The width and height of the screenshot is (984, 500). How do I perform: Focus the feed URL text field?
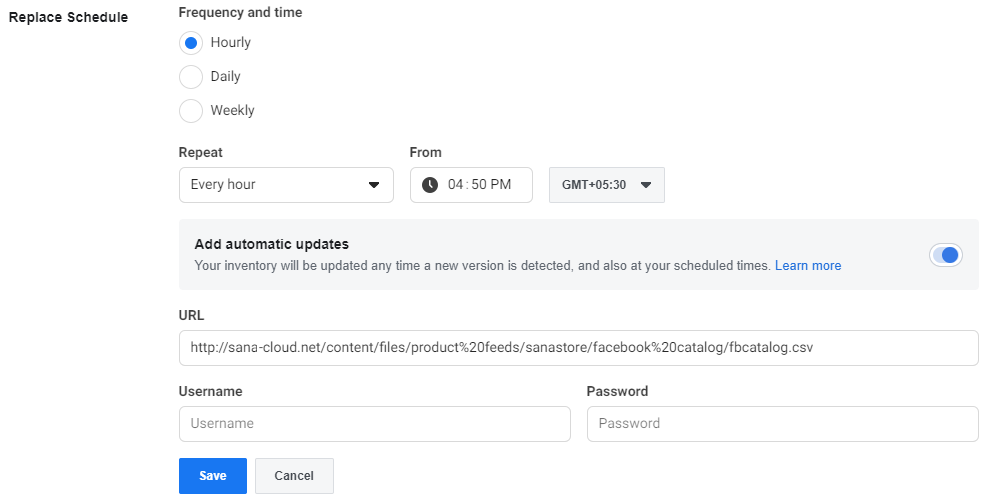pyautogui.click(x=579, y=348)
